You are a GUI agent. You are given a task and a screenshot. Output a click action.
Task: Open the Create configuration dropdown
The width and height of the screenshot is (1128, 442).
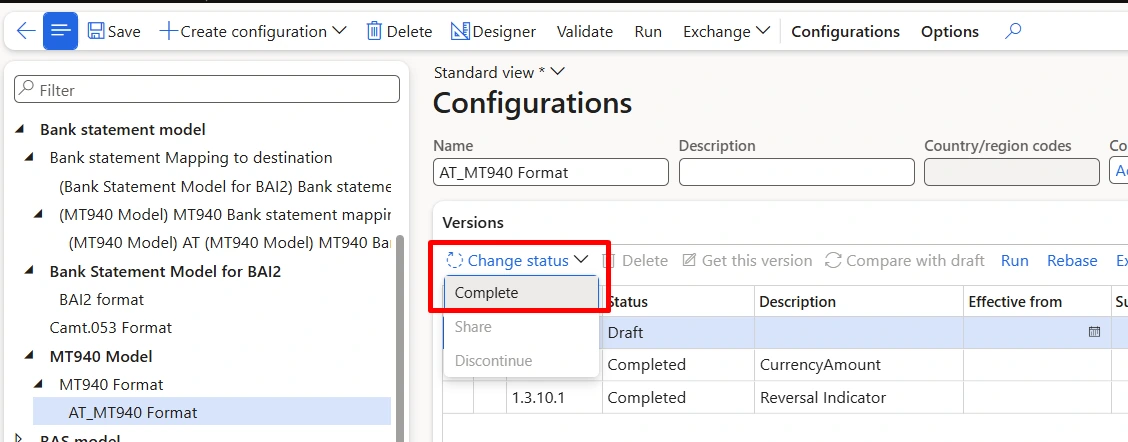[x=253, y=32]
